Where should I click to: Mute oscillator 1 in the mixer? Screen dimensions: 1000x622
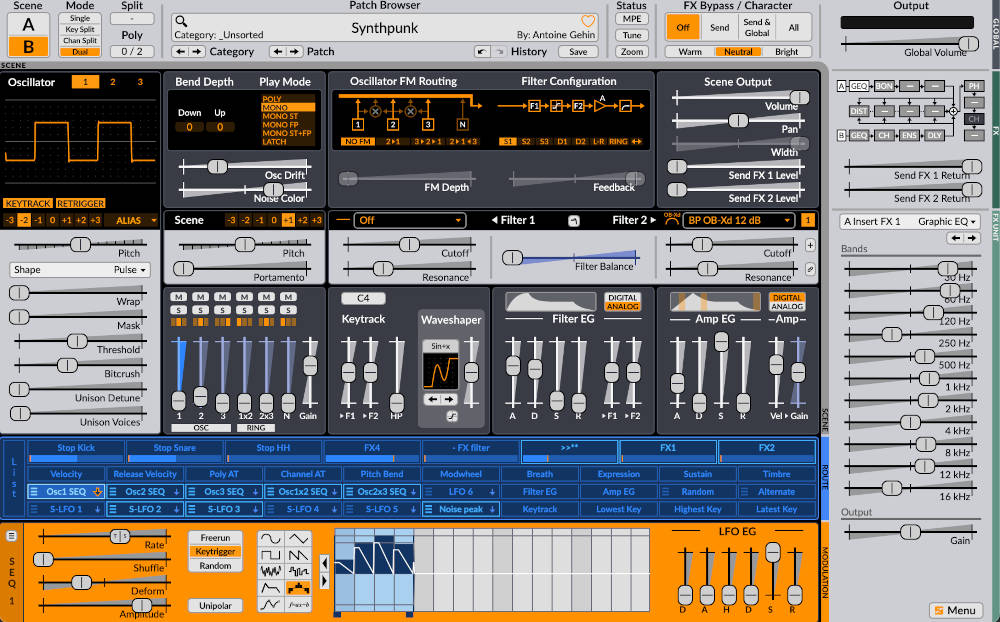click(179, 297)
